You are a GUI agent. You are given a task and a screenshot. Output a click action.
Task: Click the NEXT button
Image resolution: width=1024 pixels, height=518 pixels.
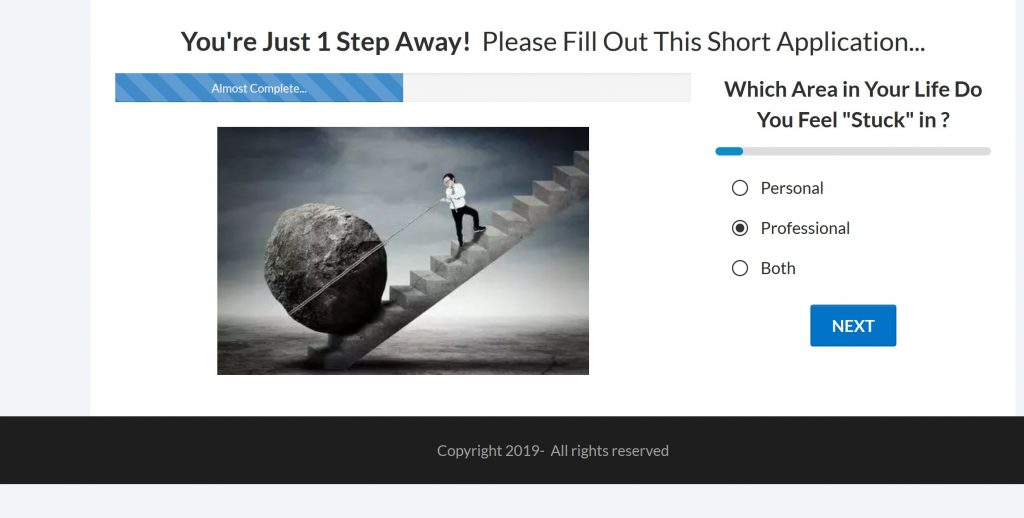click(x=853, y=325)
